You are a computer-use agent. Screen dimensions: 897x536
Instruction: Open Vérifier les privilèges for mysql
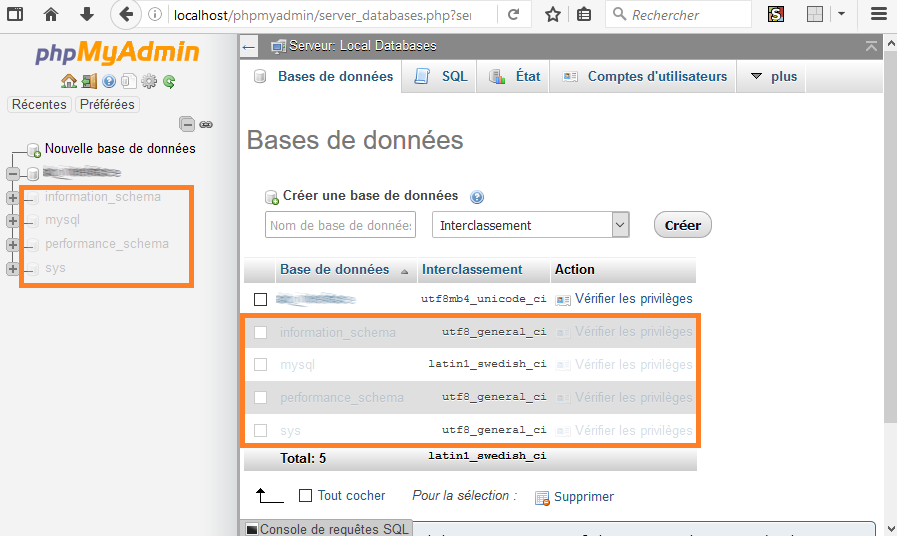coord(633,365)
